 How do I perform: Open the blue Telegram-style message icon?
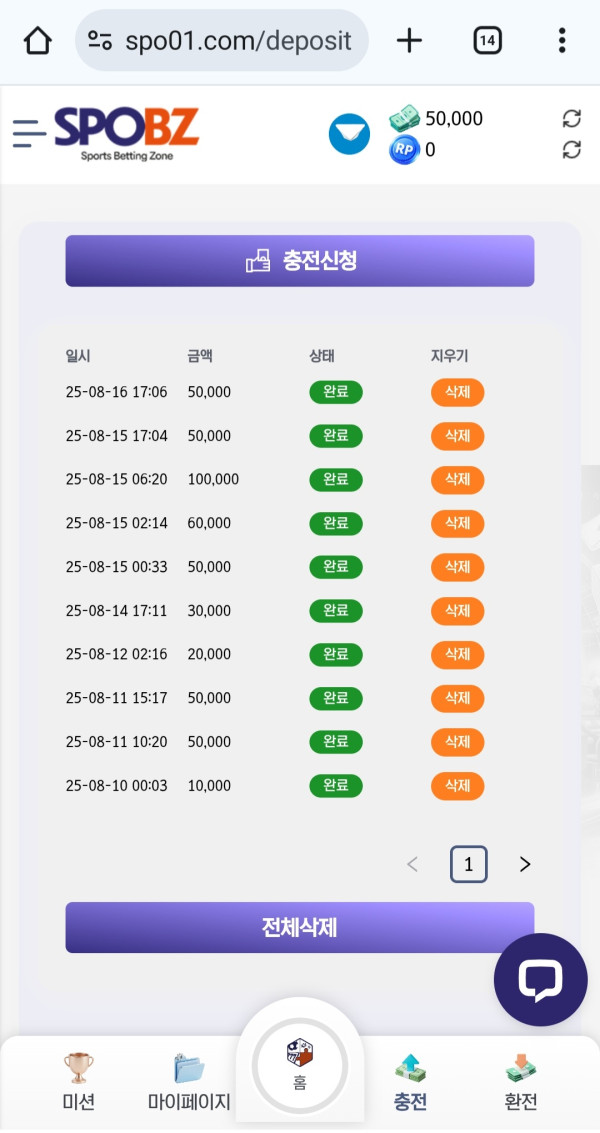tap(349, 134)
